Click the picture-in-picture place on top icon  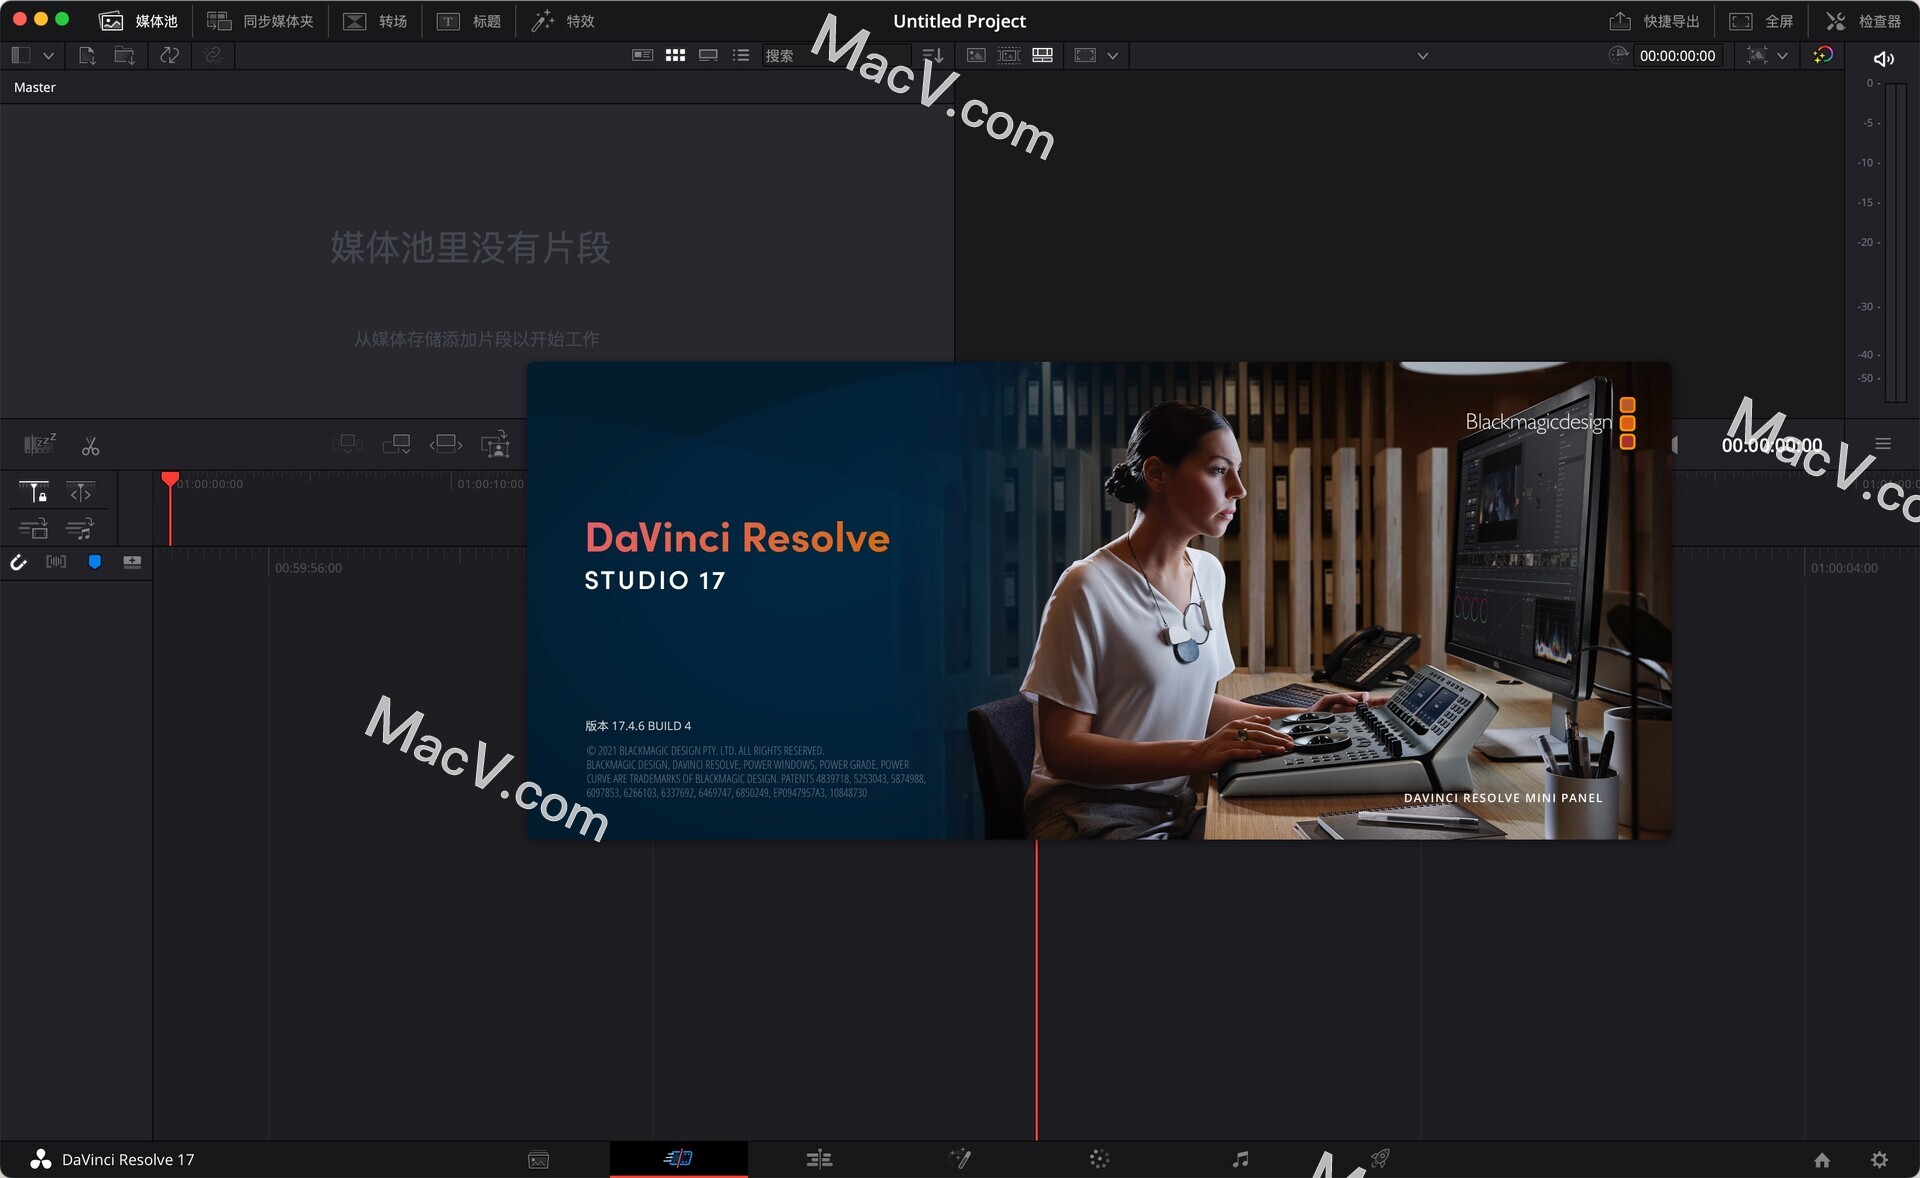tap(495, 444)
